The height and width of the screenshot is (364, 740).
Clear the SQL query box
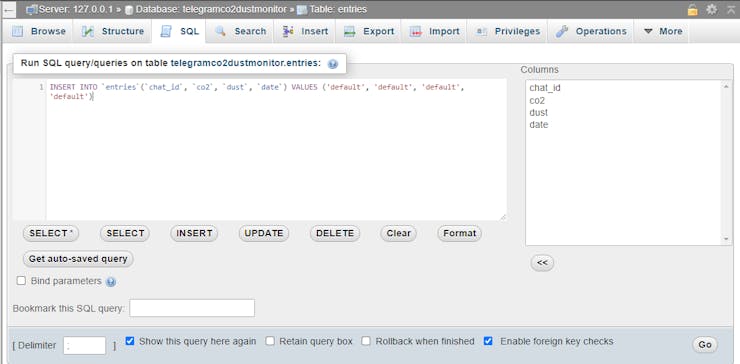(x=398, y=233)
